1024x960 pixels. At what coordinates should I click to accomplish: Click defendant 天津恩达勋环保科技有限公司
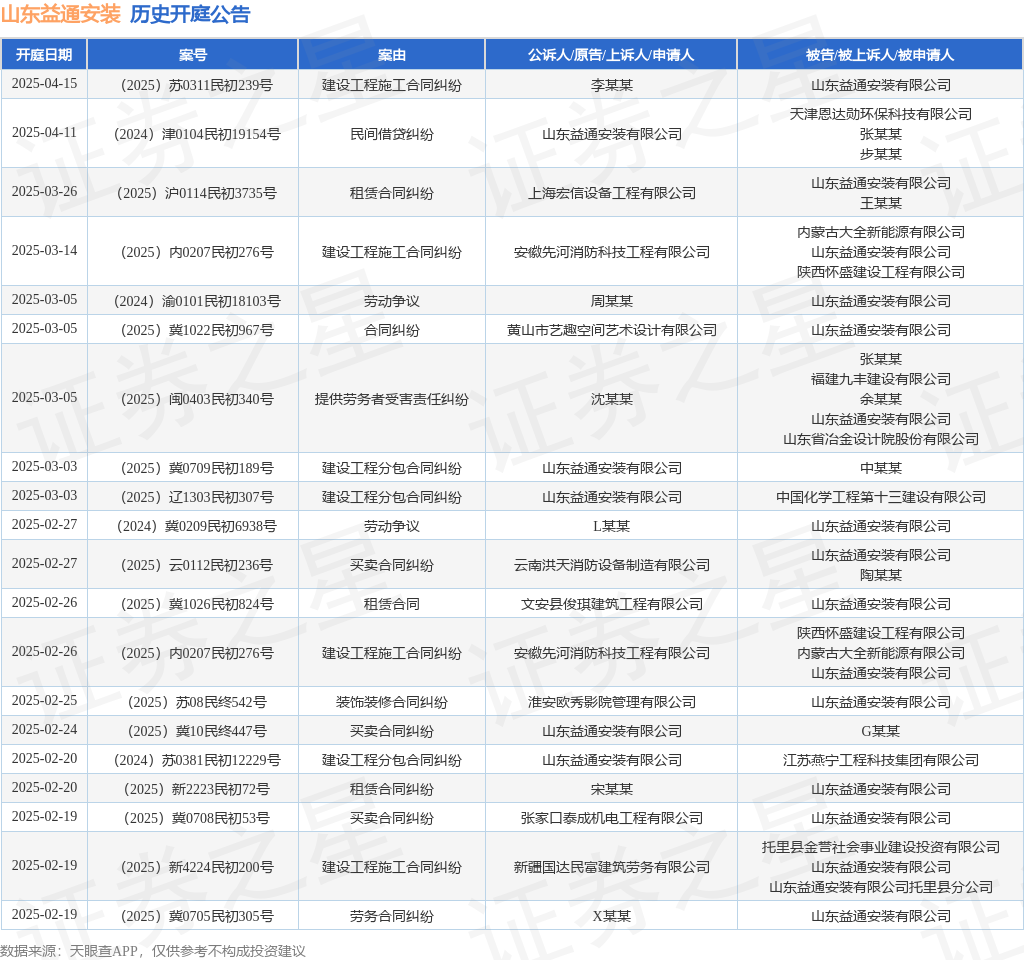tap(880, 114)
